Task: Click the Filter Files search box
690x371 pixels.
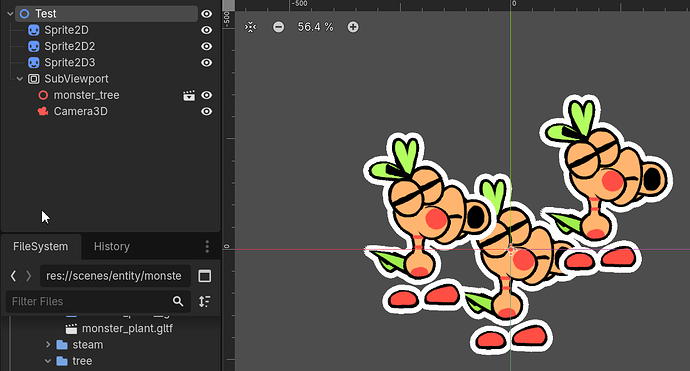Action: [x=98, y=301]
